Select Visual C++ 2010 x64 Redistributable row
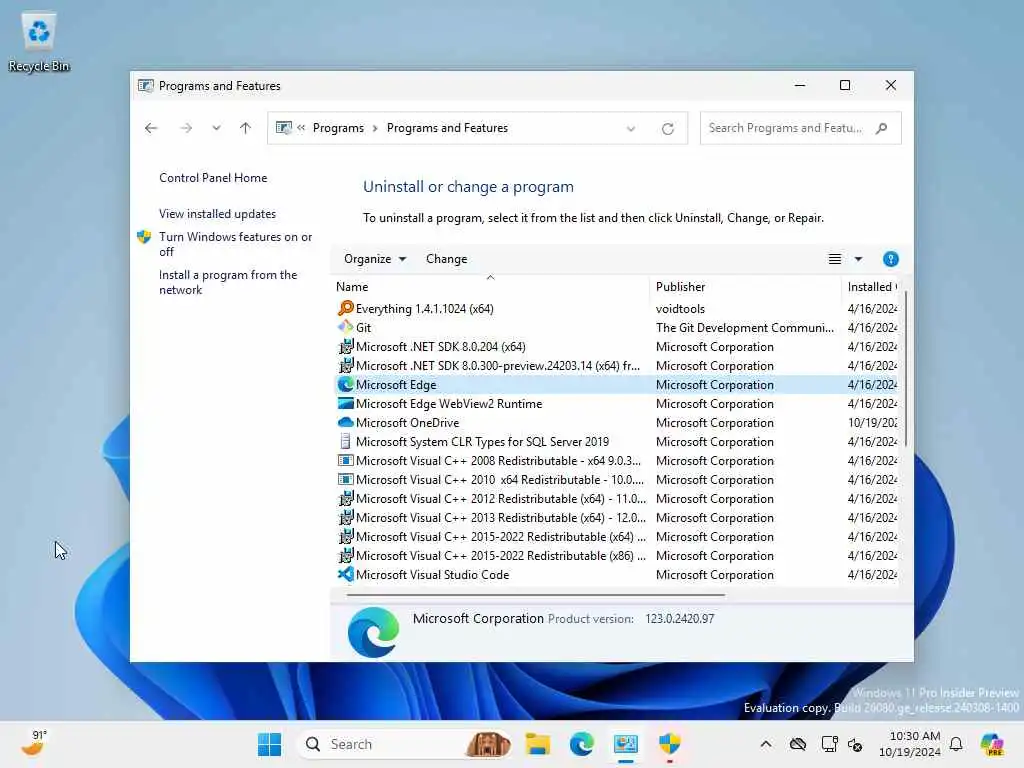 (x=616, y=479)
